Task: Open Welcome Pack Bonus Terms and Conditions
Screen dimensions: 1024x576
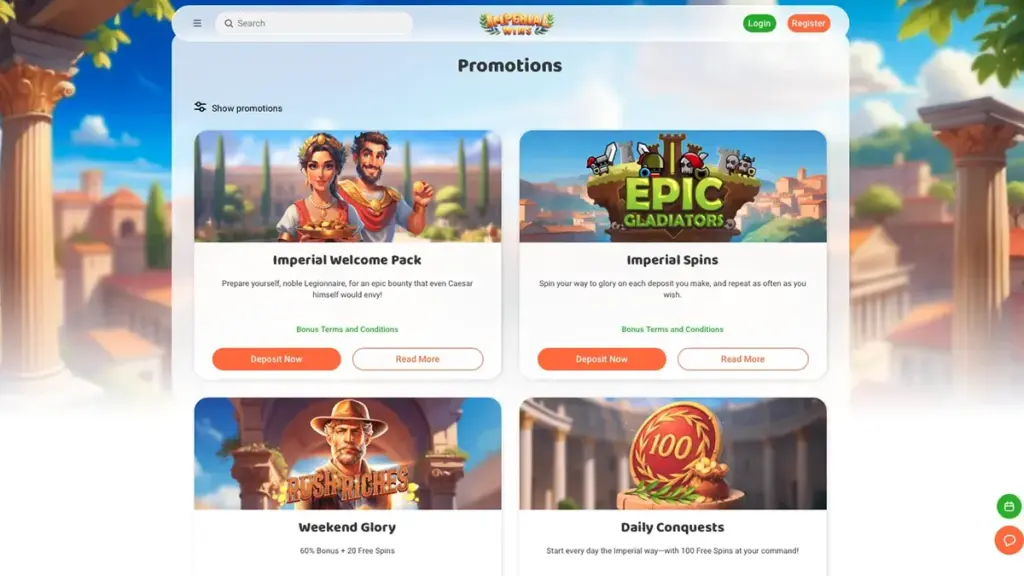Action: [347, 330]
